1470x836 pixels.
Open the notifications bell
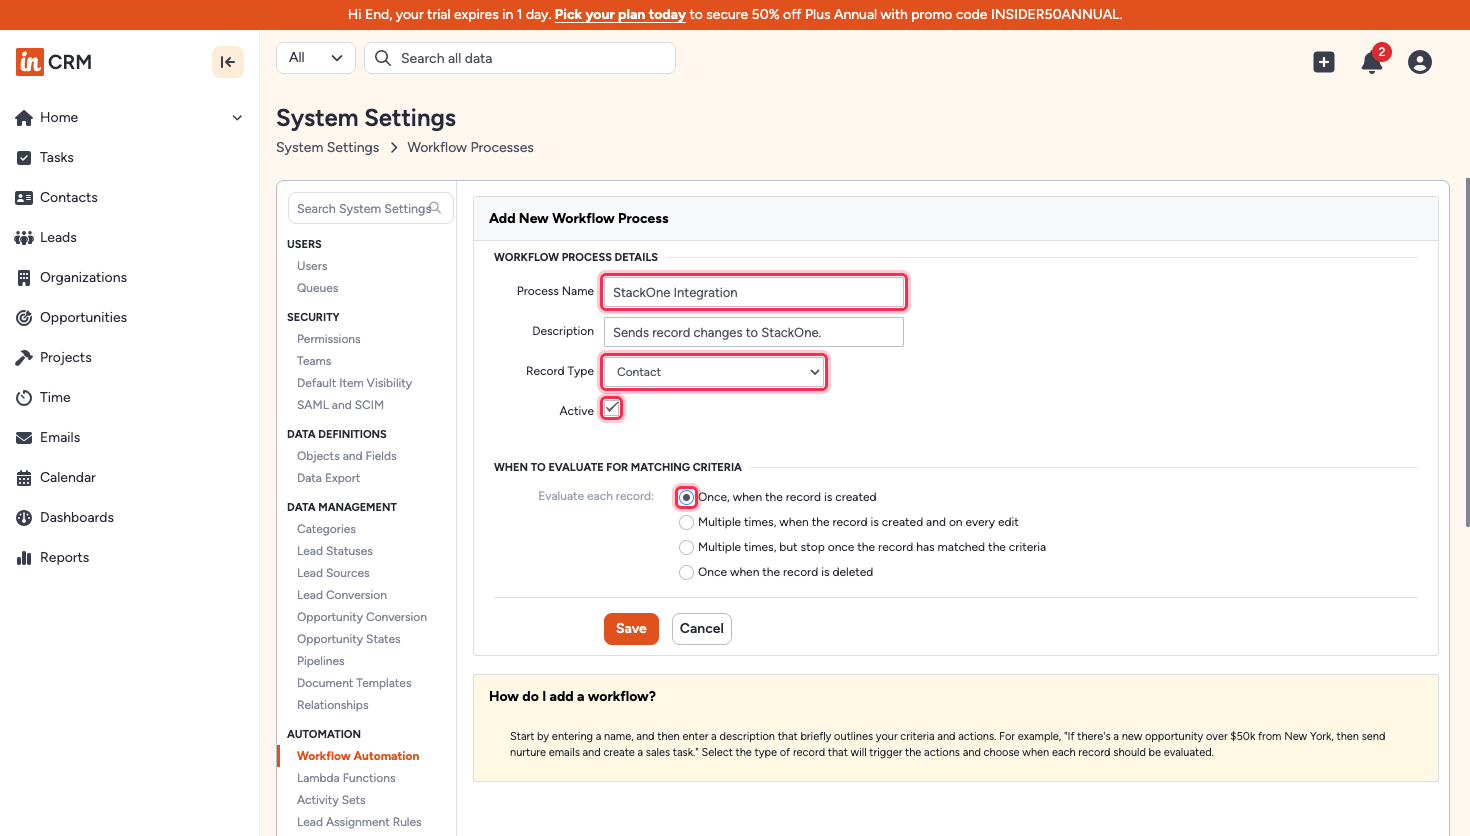[1372, 62]
